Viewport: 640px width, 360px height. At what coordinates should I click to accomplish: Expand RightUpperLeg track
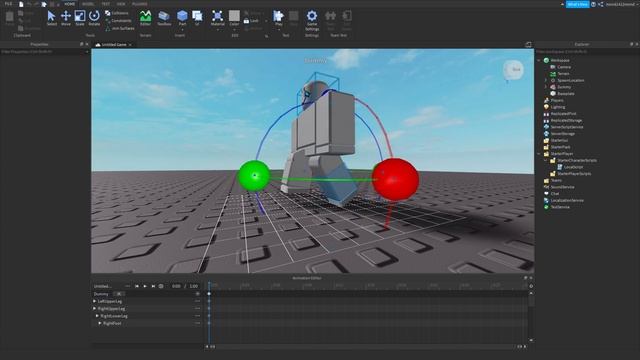[95, 309]
